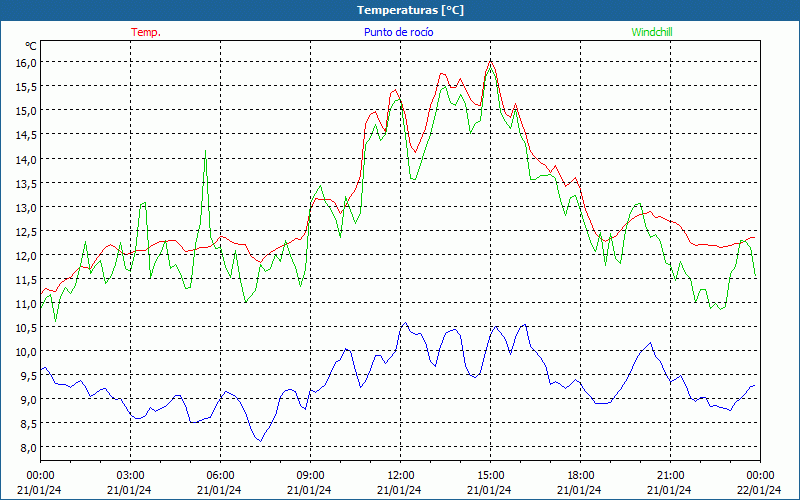Click the °C unit label on the axis
Screen dimensions: 800x500
pos(31,46)
